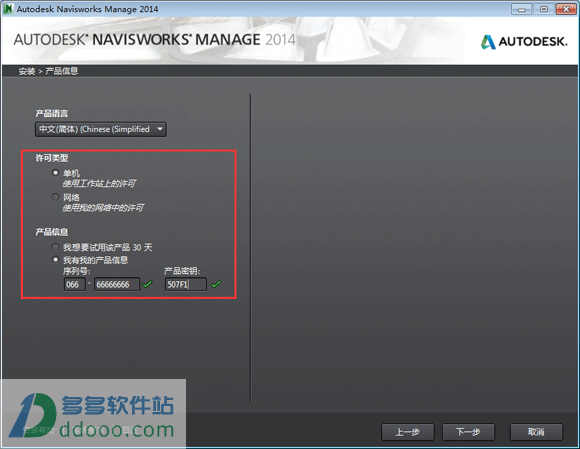
Task: Proceed with the 下一步 button
Action: coord(468,432)
